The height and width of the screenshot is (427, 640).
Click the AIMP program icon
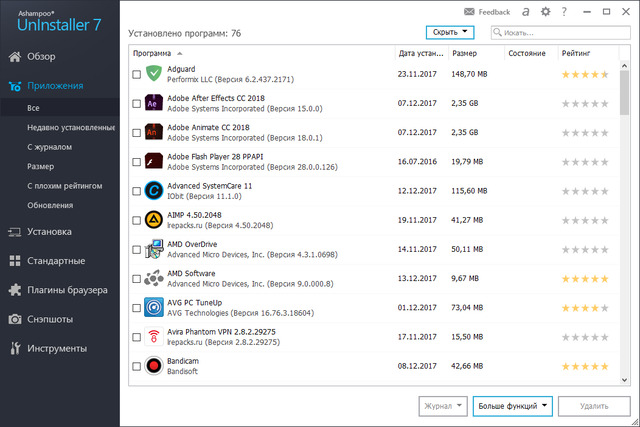155,220
